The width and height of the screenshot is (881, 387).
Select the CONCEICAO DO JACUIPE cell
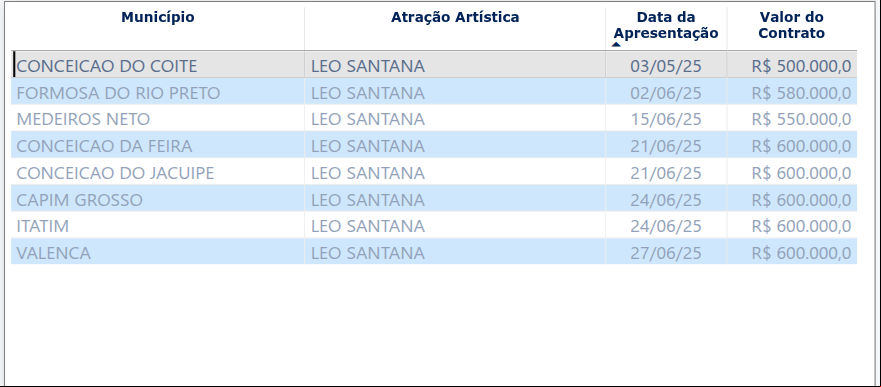[158, 172]
